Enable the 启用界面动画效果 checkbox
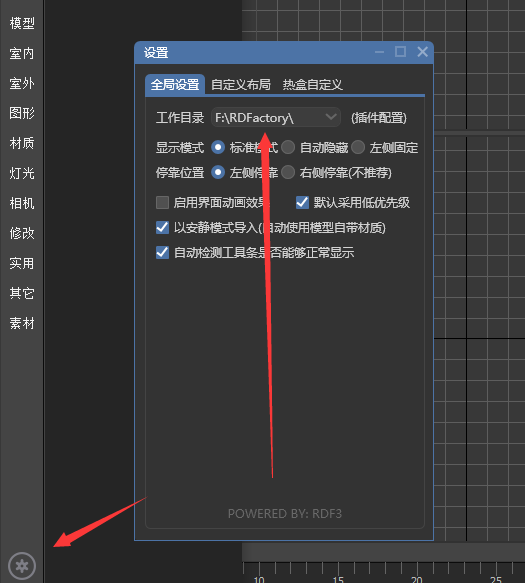525x583 pixels. pos(162,203)
